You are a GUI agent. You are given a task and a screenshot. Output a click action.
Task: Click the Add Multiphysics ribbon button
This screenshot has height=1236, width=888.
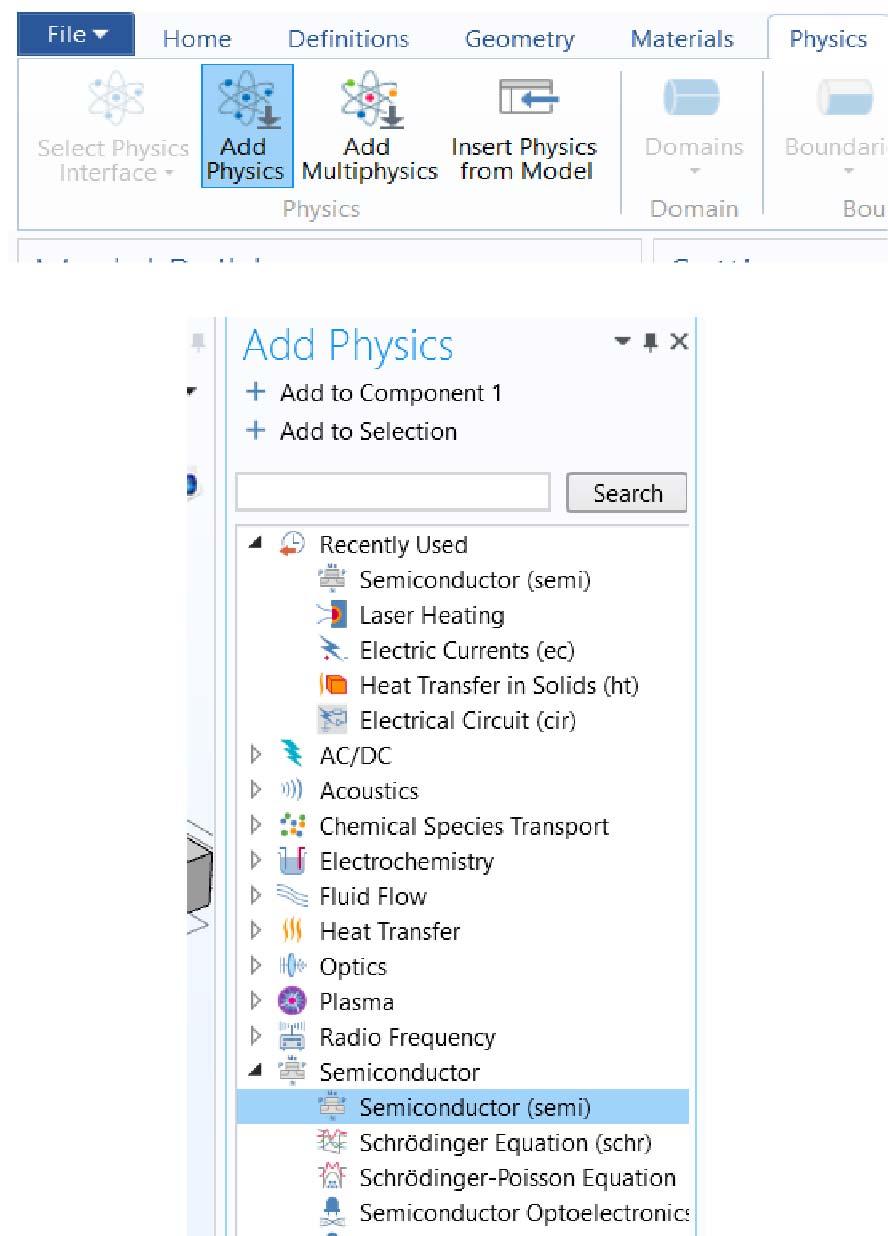click(370, 126)
